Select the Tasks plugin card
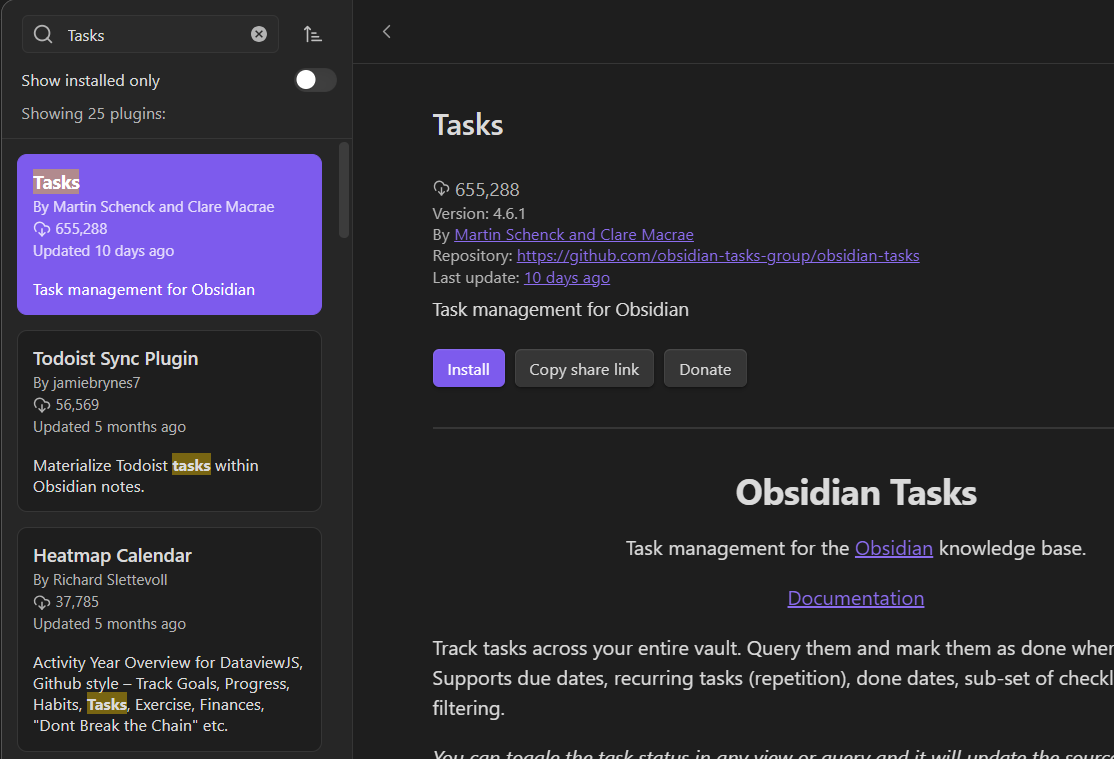The image size is (1114, 759). 169,235
